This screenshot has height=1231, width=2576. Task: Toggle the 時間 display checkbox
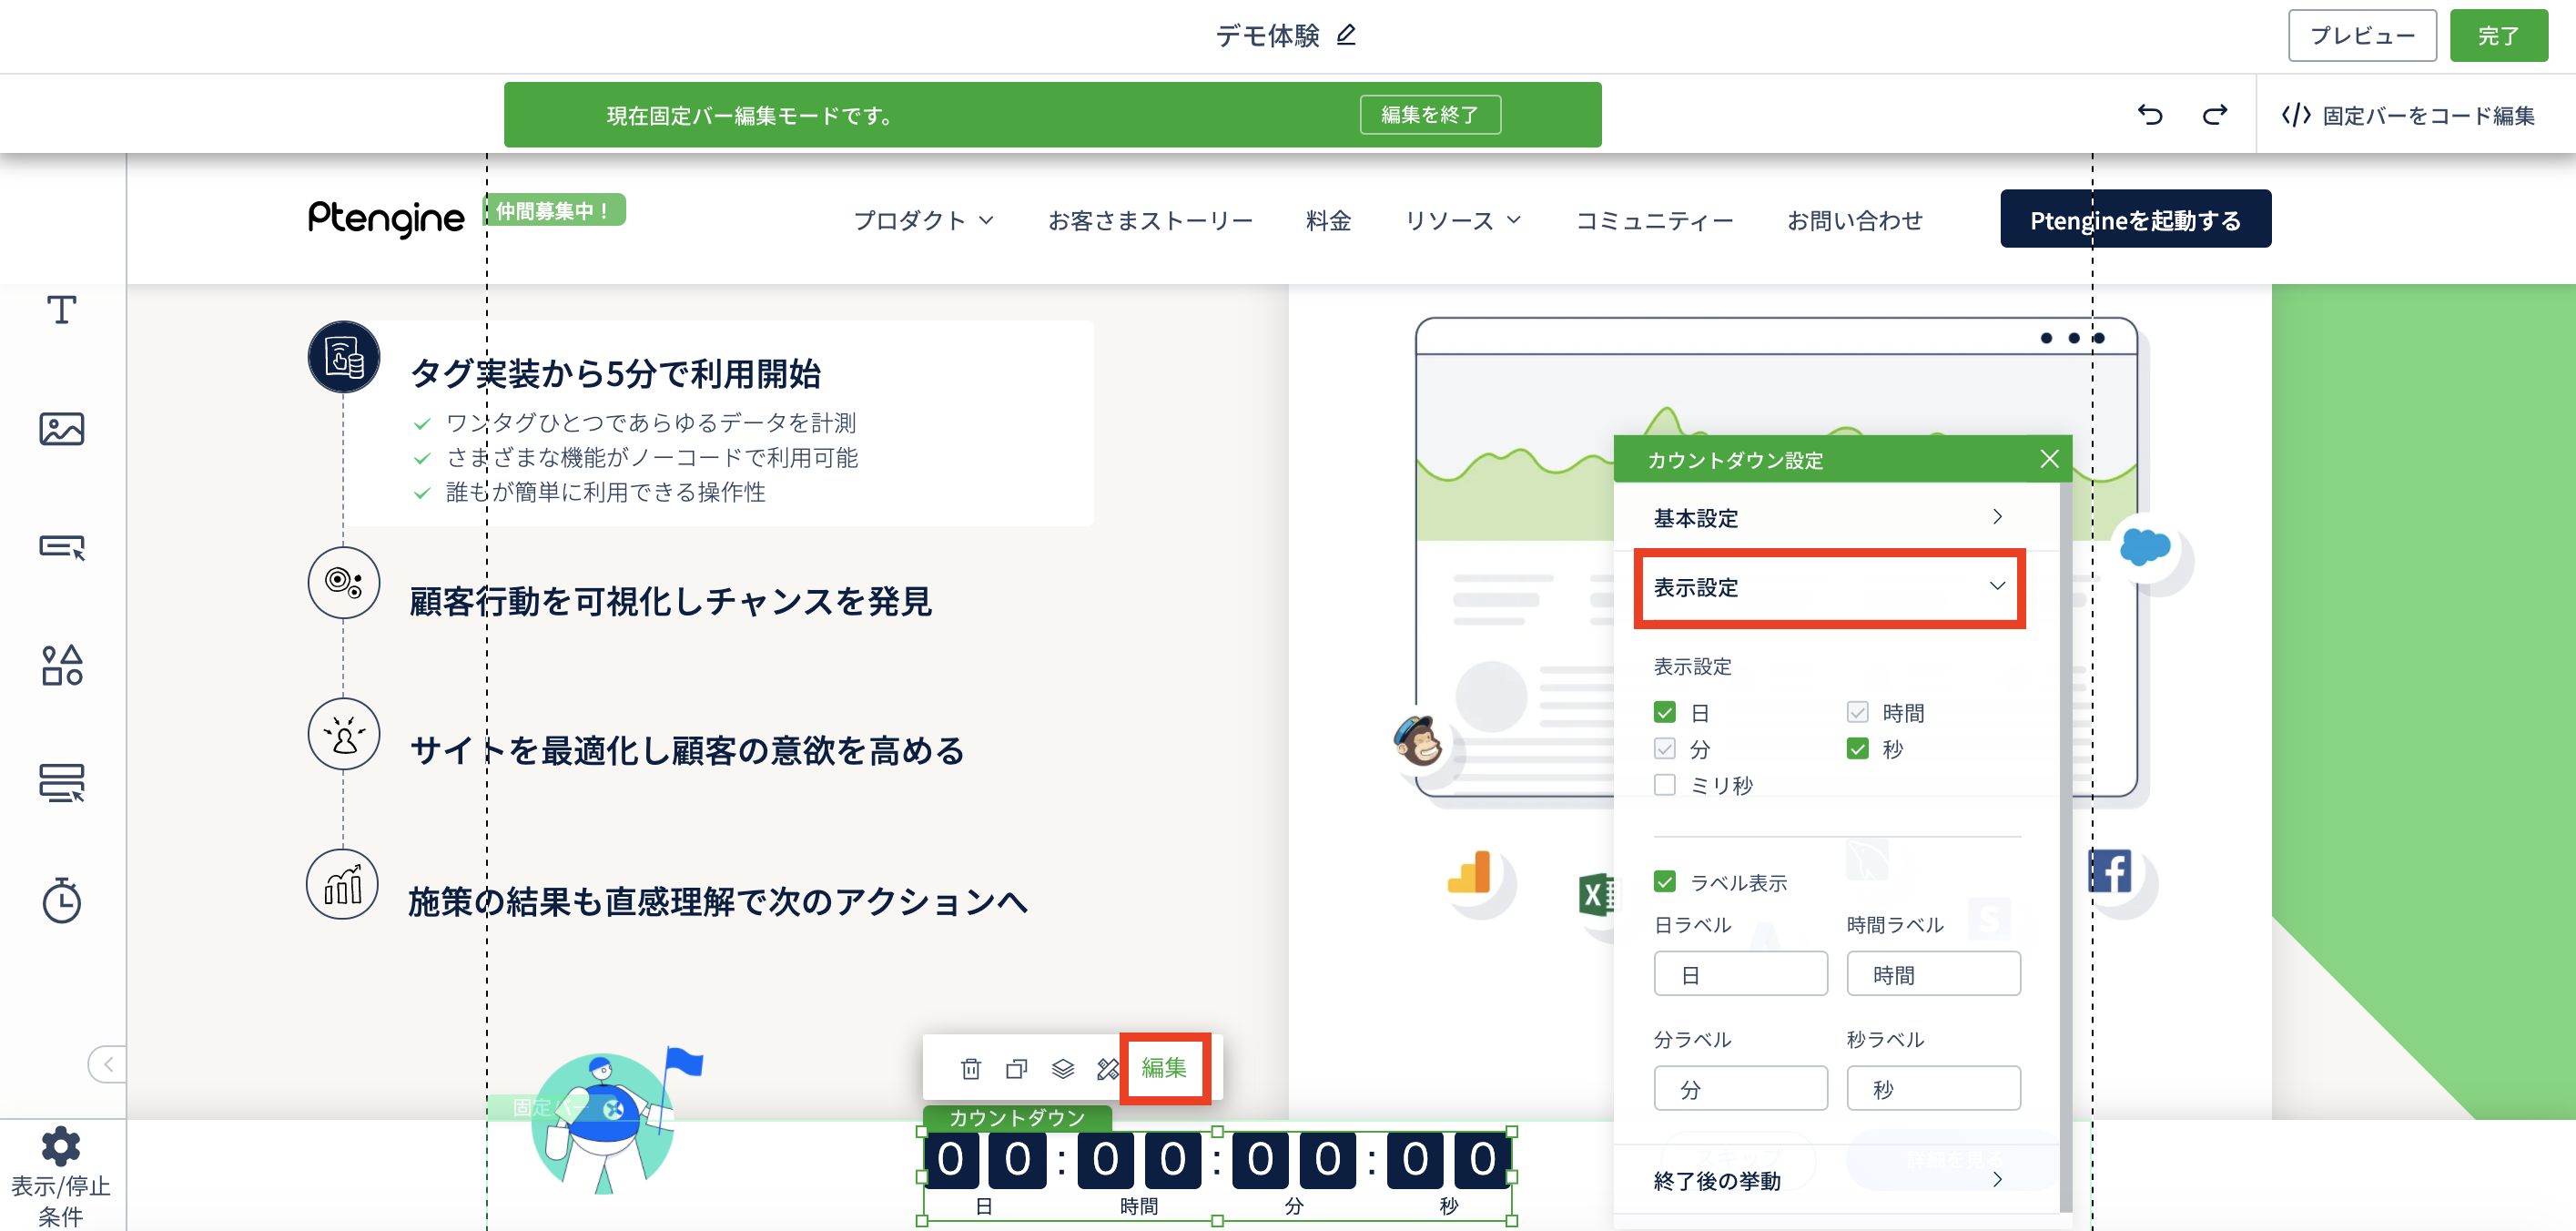[1857, 712]
